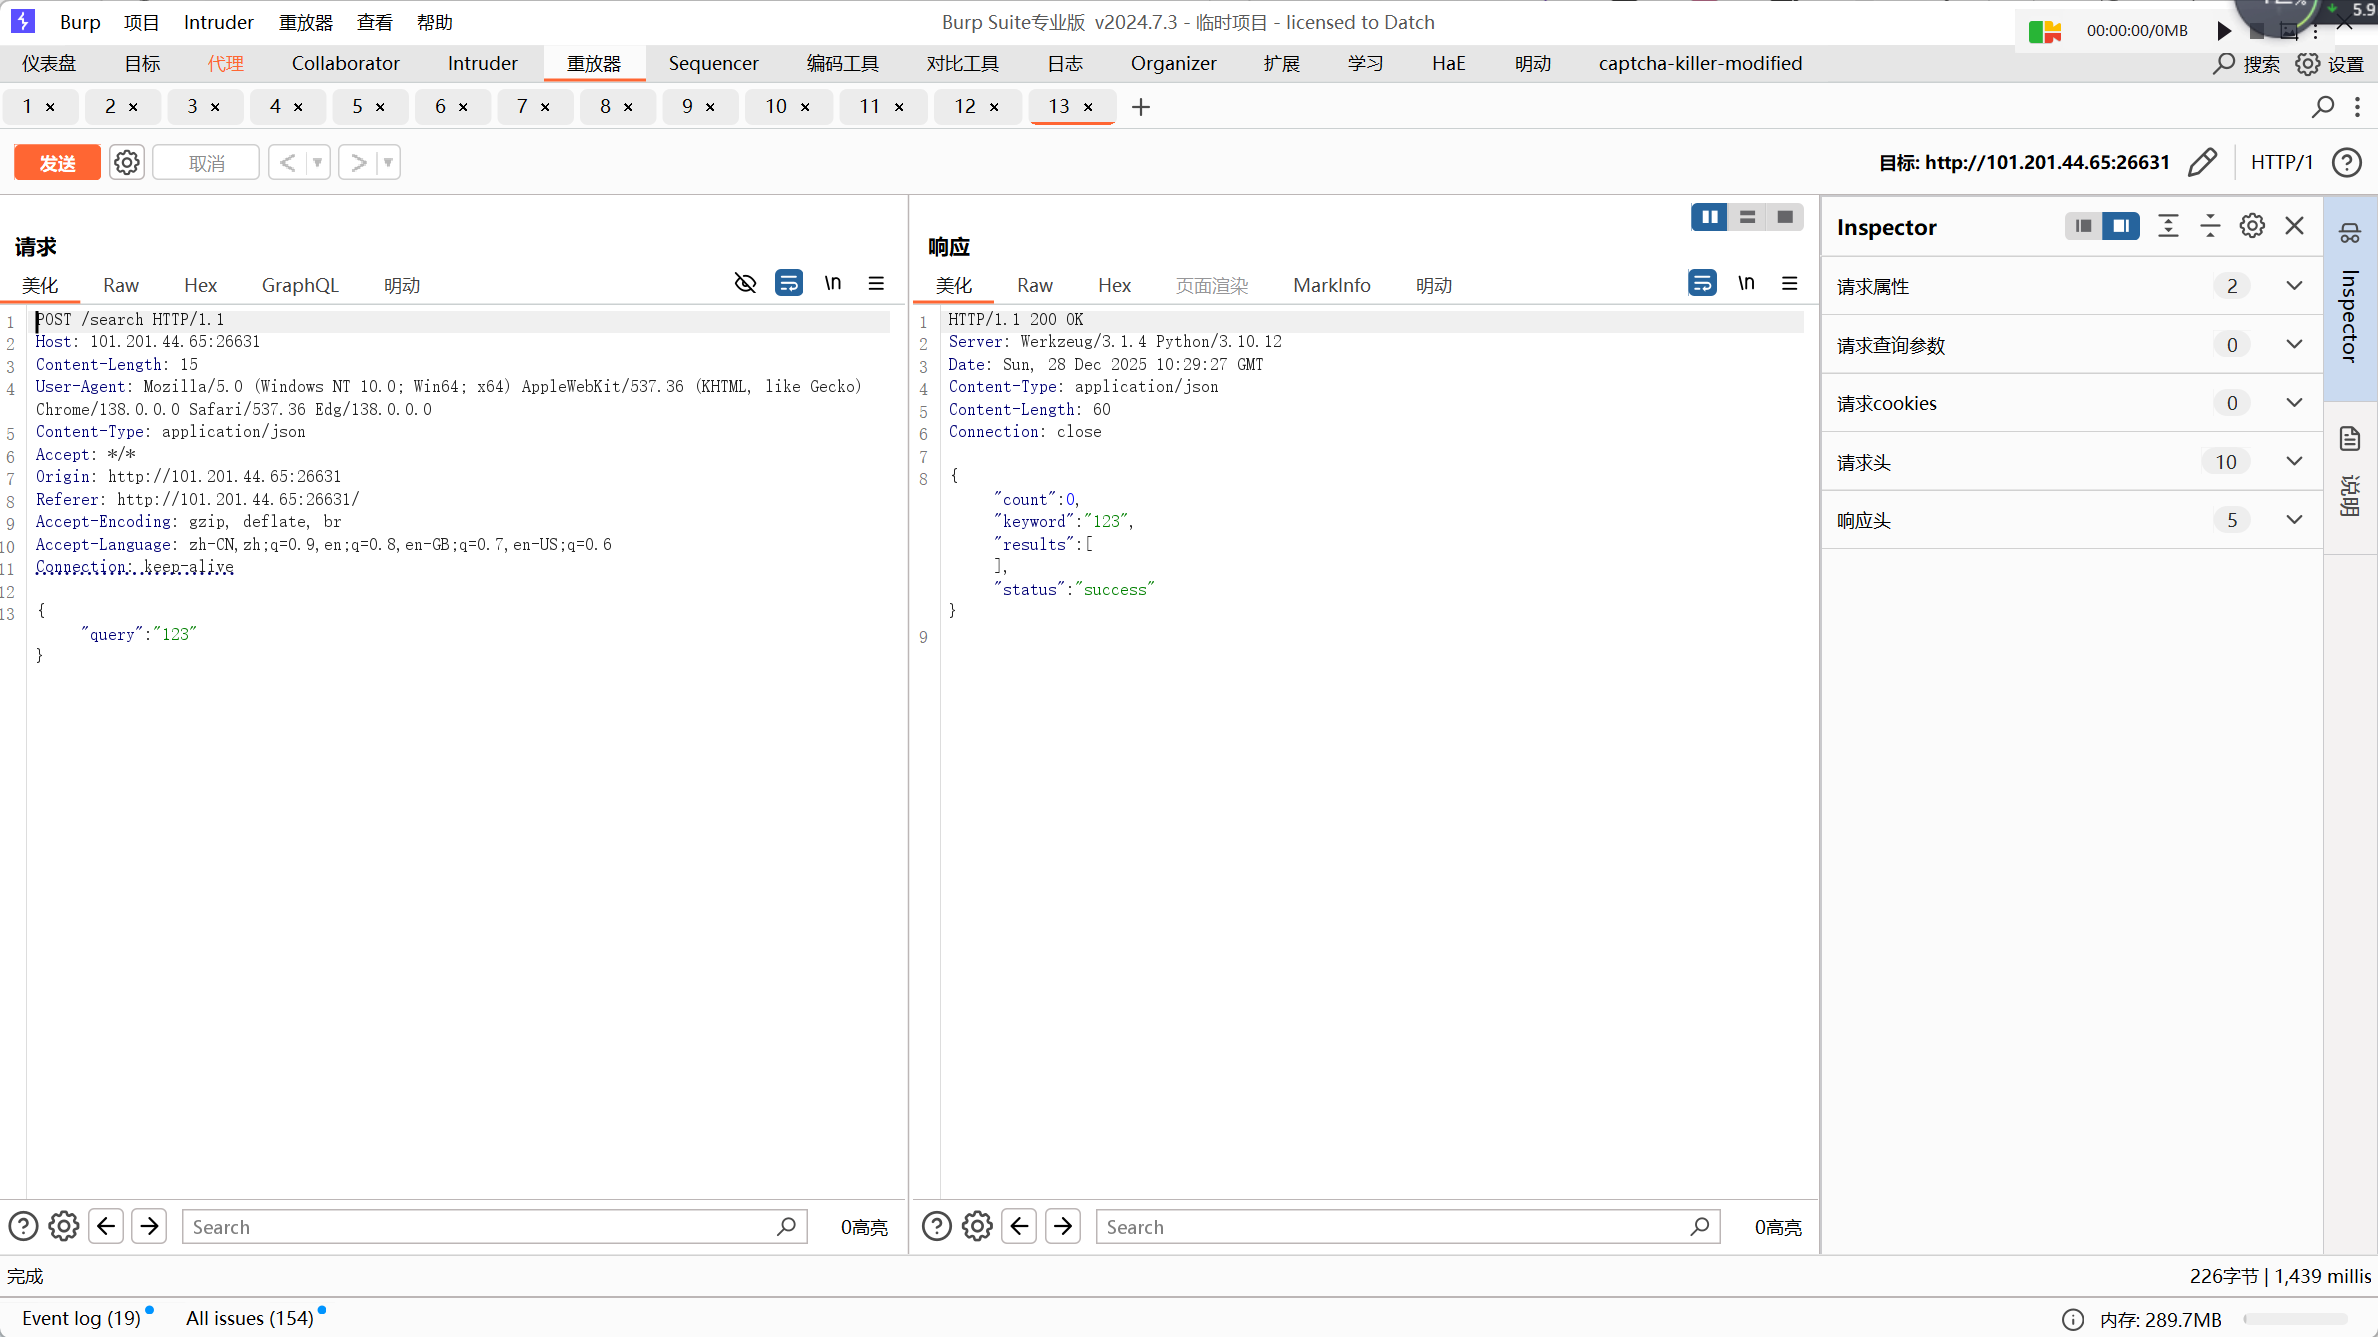Expand the 请求头 section in Inspector
This screenshot has width=2378, height=1337.
(2294, 462)
